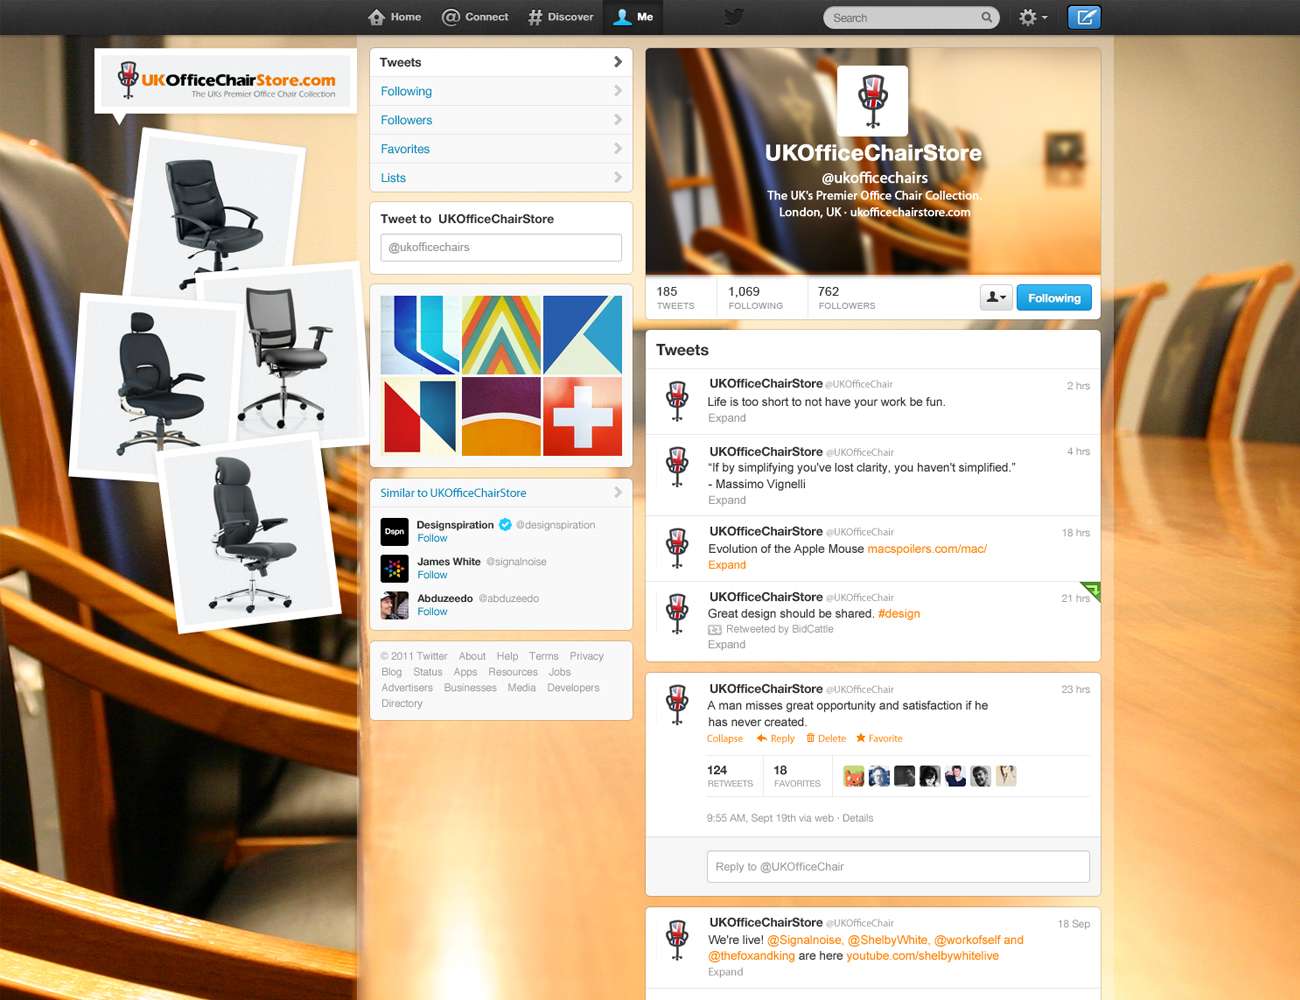The width and height of the screenshot is (1300, 1000).
Task: Click the Tweet to @ukofficechairs field
Action: tap(501, 247)
